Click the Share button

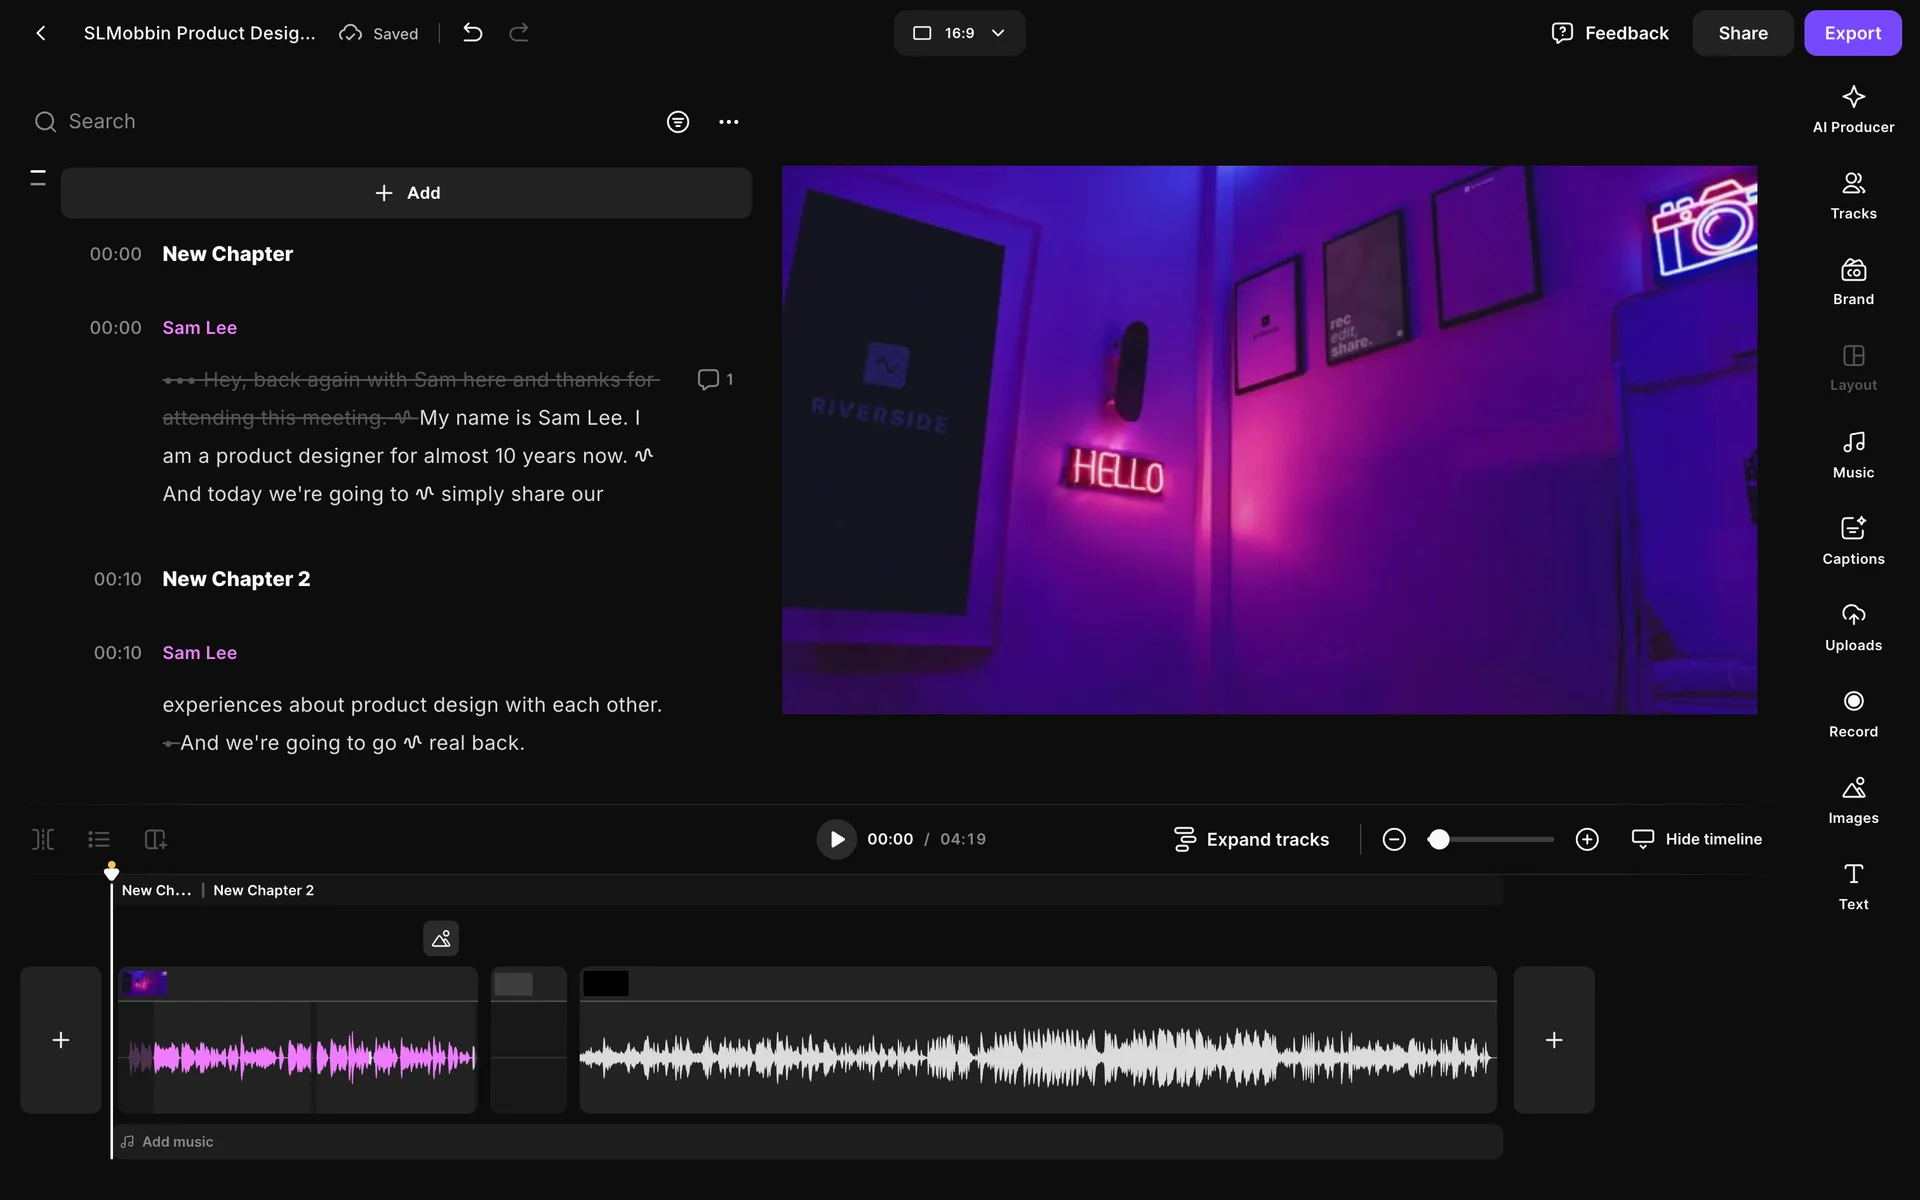coord(1742,33)
